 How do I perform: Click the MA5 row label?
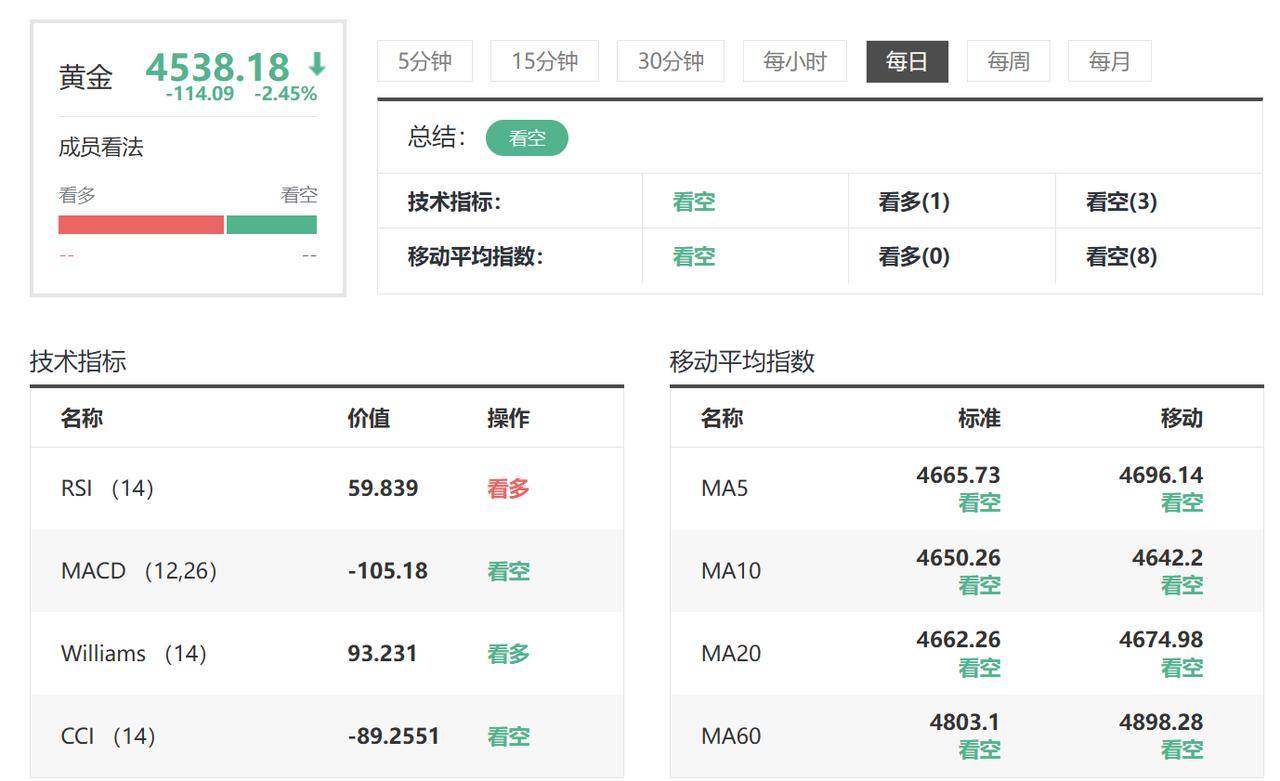(x=725, y=488)
